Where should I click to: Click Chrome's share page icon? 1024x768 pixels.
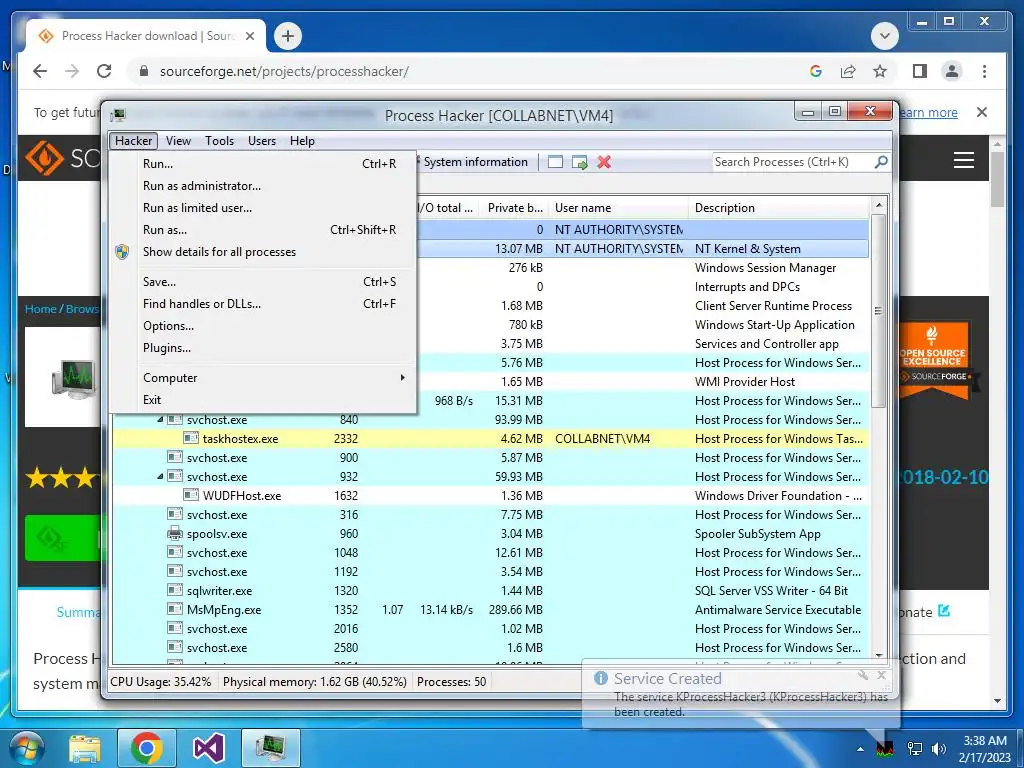tap(848, 71)
